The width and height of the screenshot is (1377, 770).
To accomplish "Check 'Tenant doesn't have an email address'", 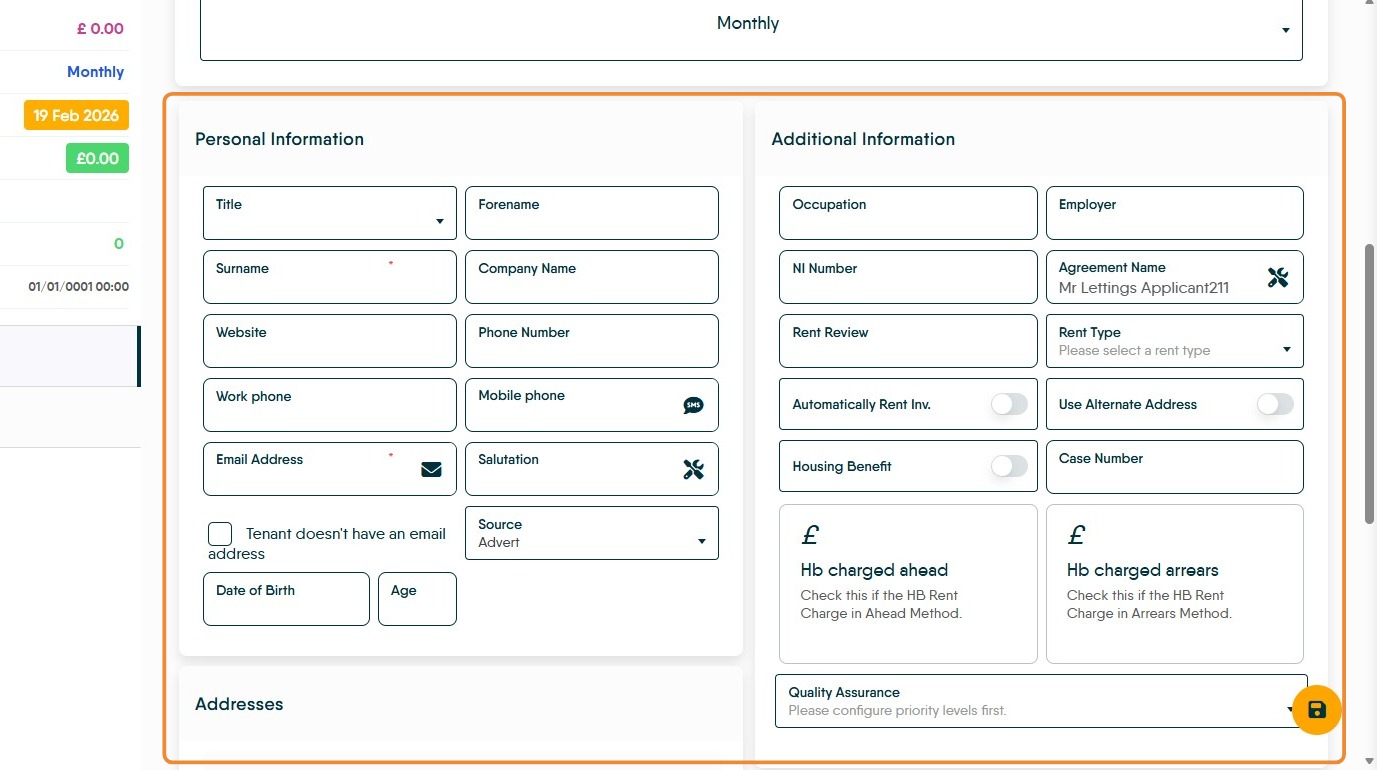I will point(220,534).
